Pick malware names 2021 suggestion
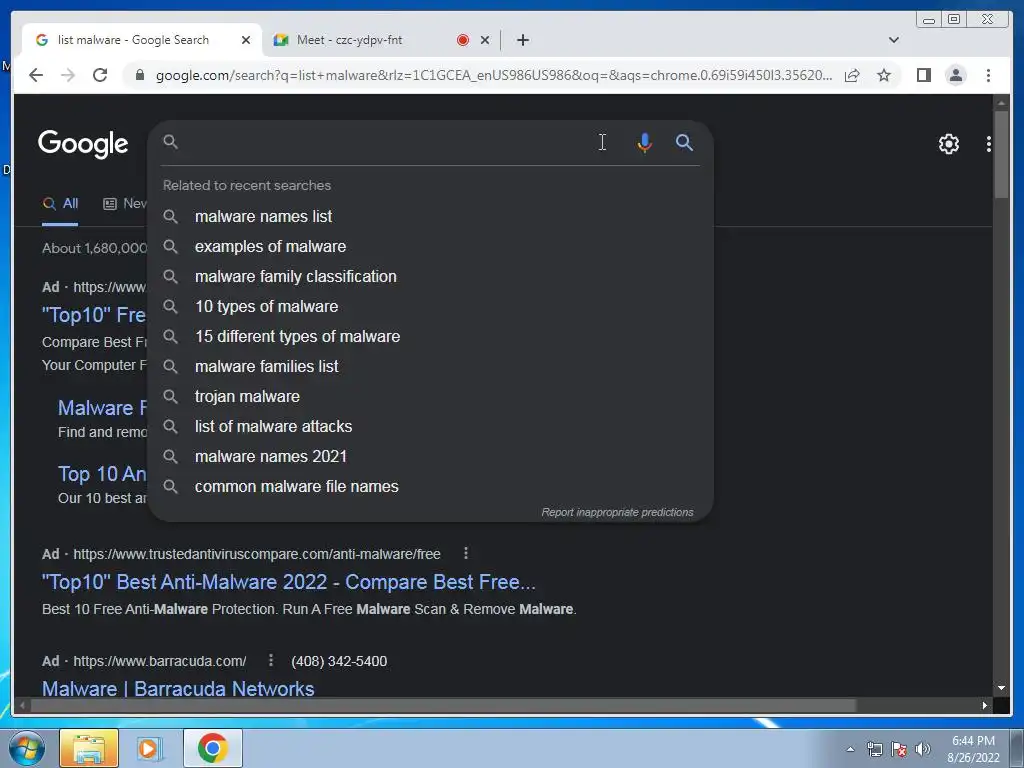1024x768 pixels. (430, 456)
